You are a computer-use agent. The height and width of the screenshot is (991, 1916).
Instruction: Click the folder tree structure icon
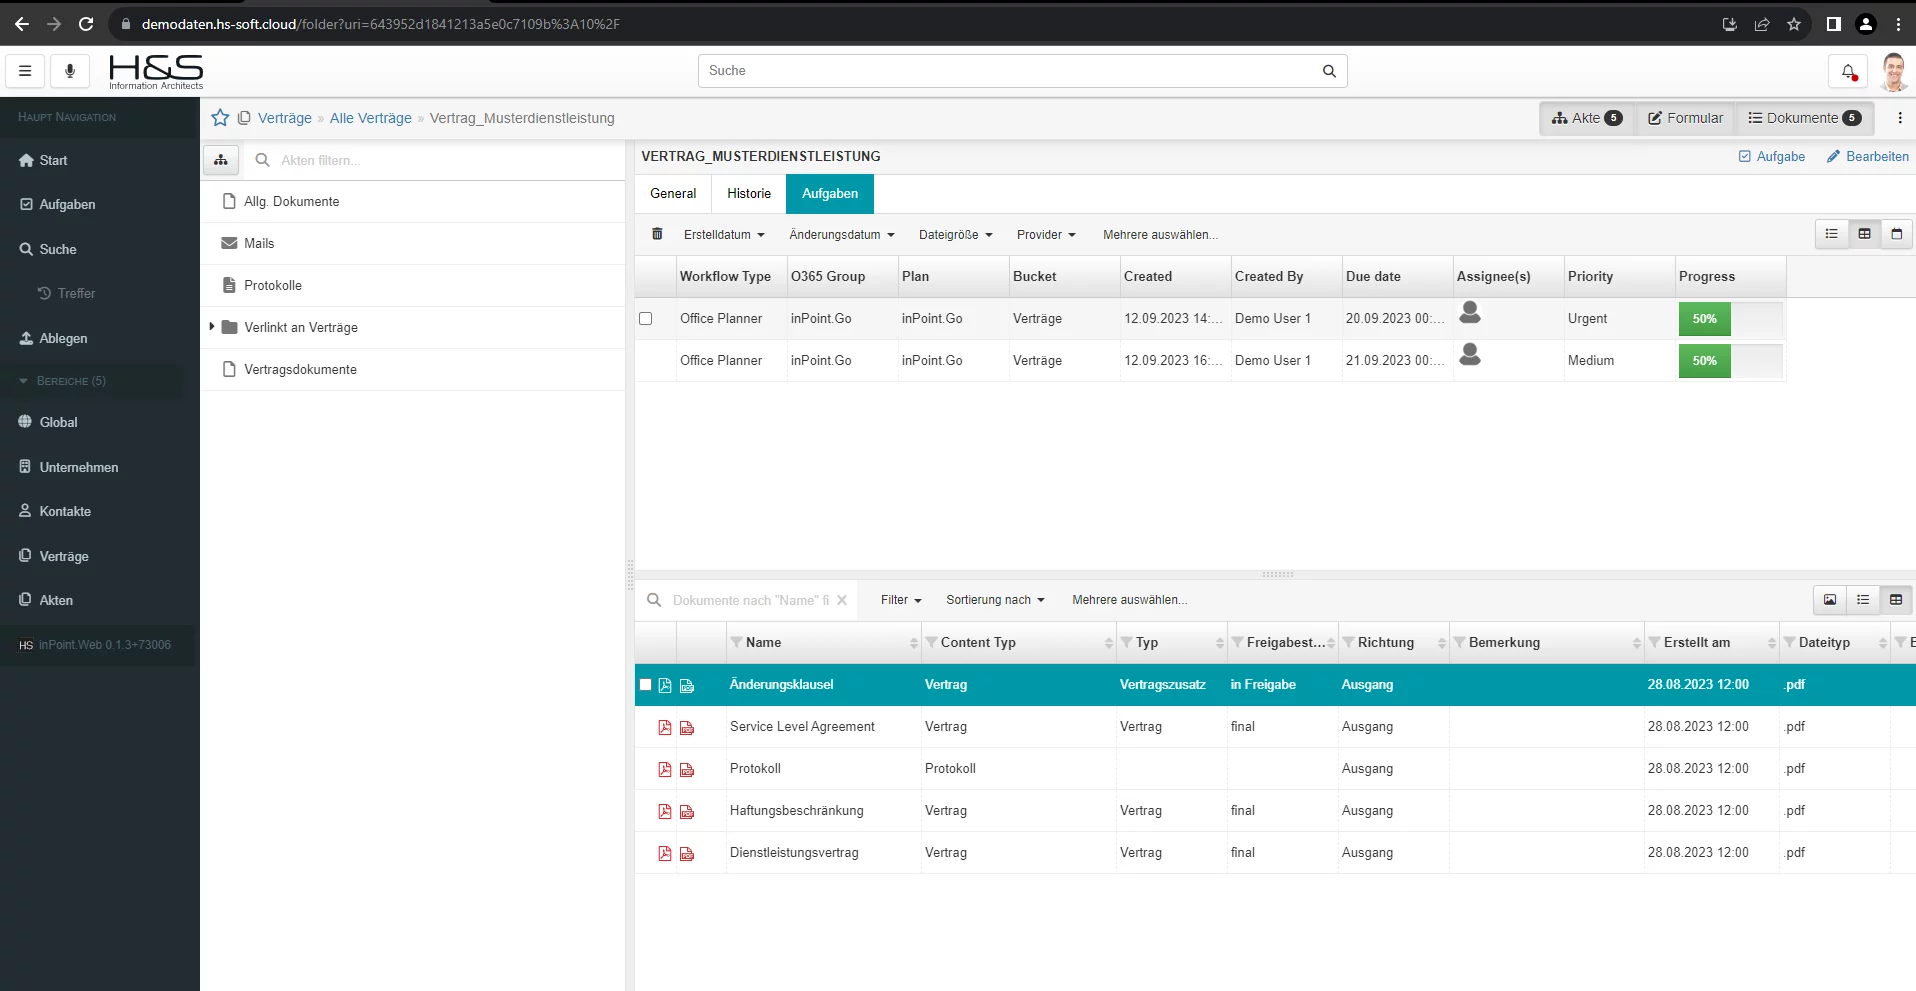221,160
